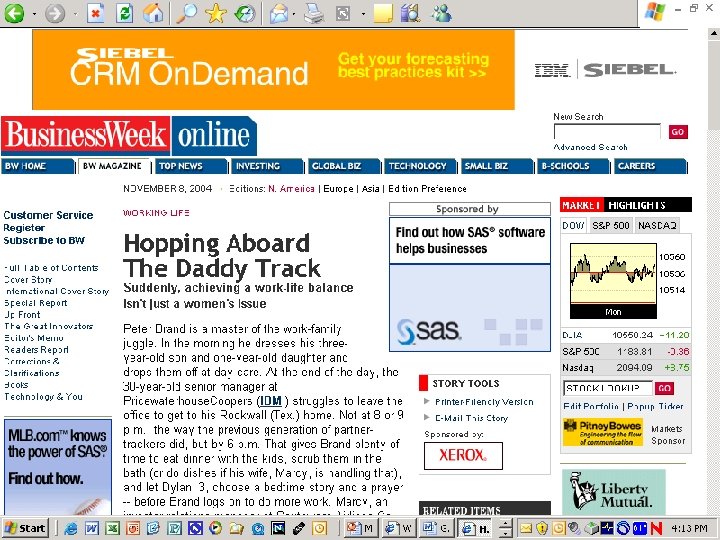Click the grey Forward arrow button
720x540 pixels.
[x=55, y=13]
